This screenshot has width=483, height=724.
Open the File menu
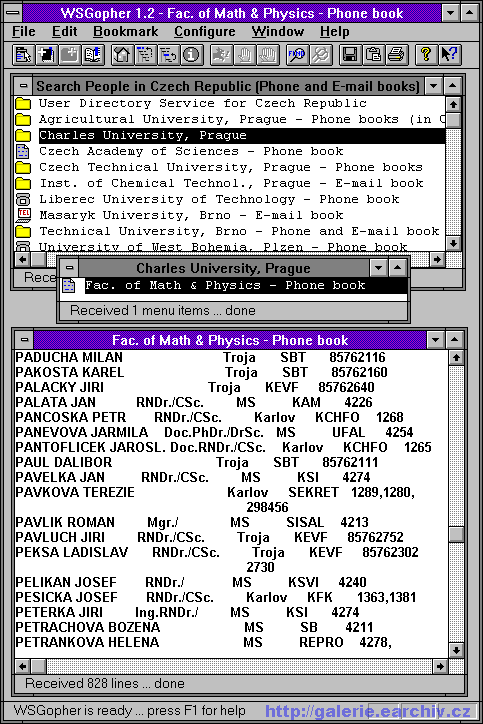click(x=24, y=31)
